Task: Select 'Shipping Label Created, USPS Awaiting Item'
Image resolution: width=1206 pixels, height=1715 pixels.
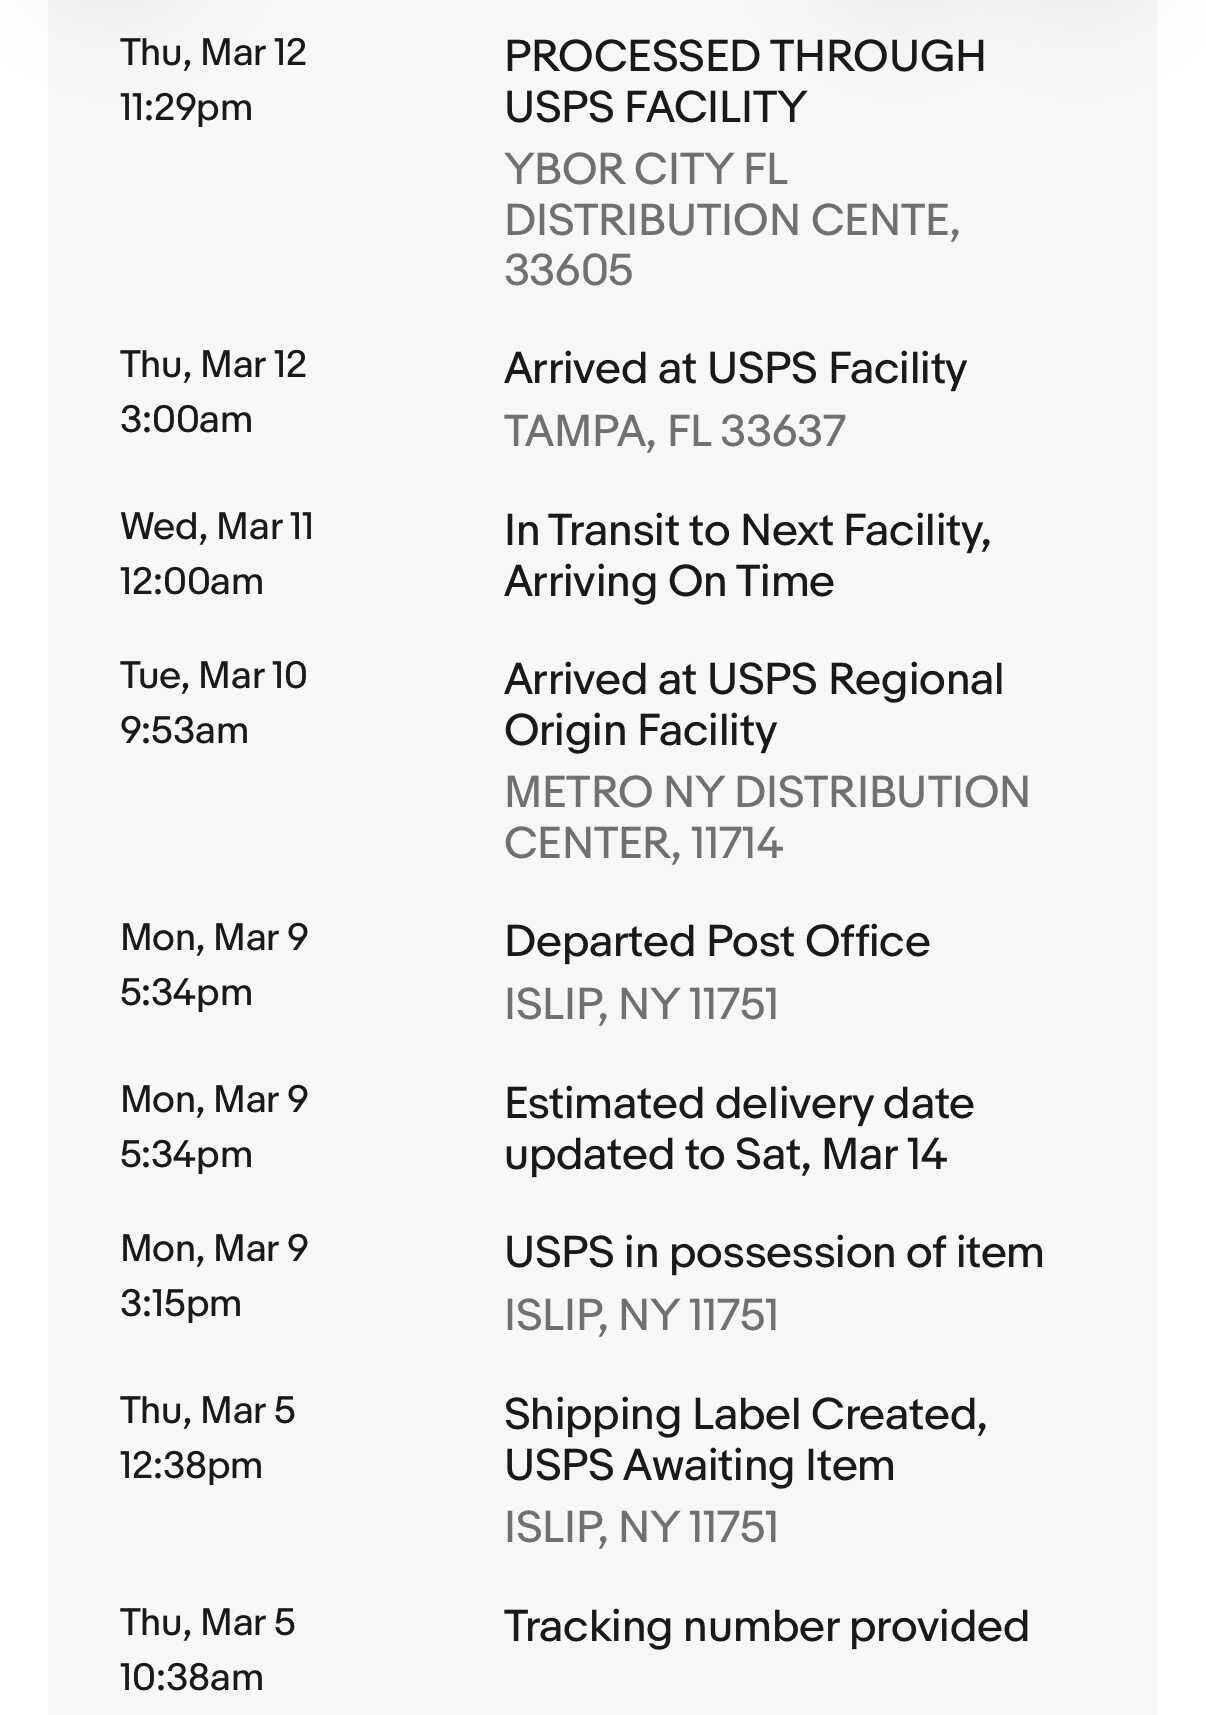Action: point(745,1440)
